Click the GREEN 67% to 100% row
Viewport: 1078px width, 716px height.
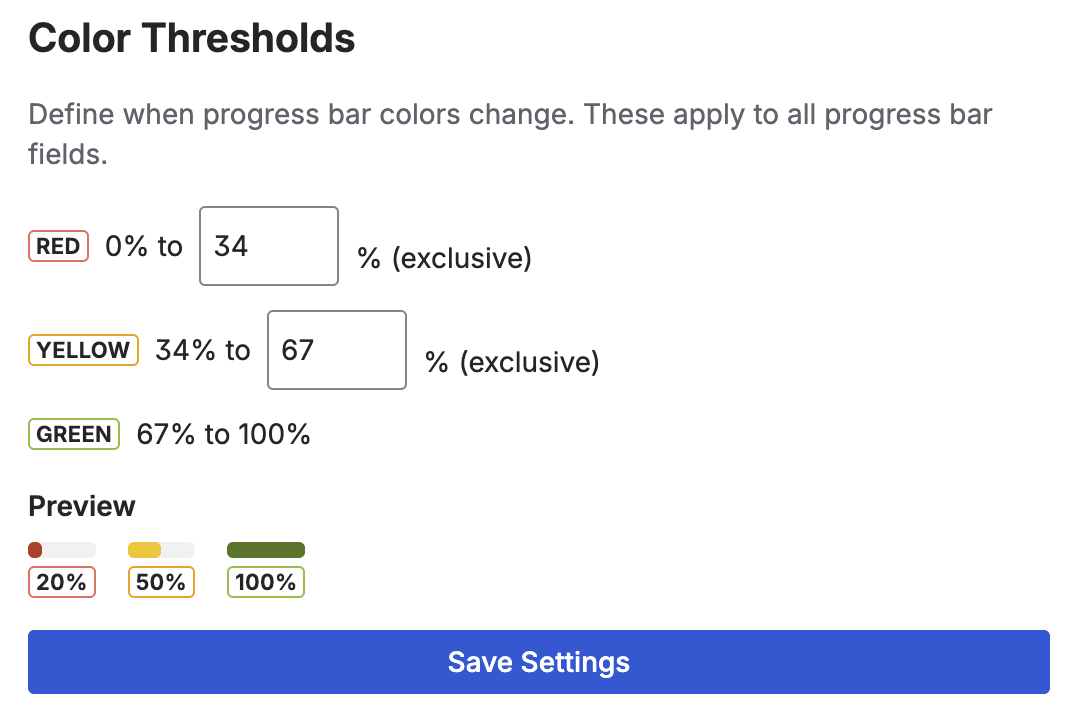[170, 434]
